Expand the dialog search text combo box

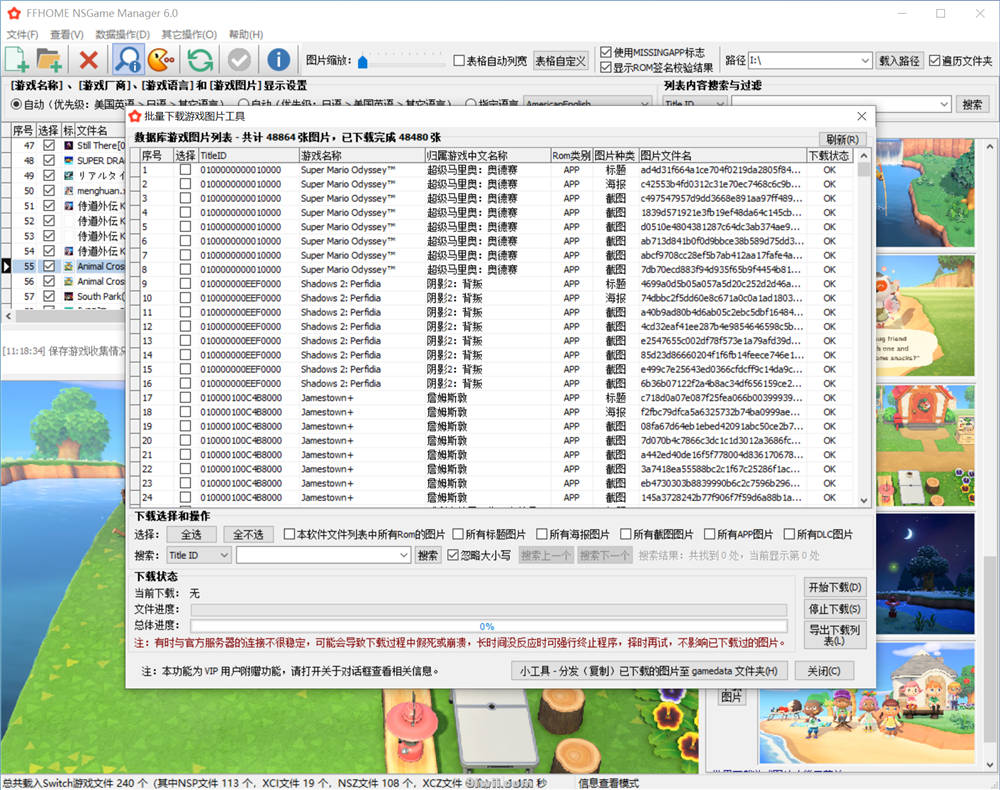point(404,555)
